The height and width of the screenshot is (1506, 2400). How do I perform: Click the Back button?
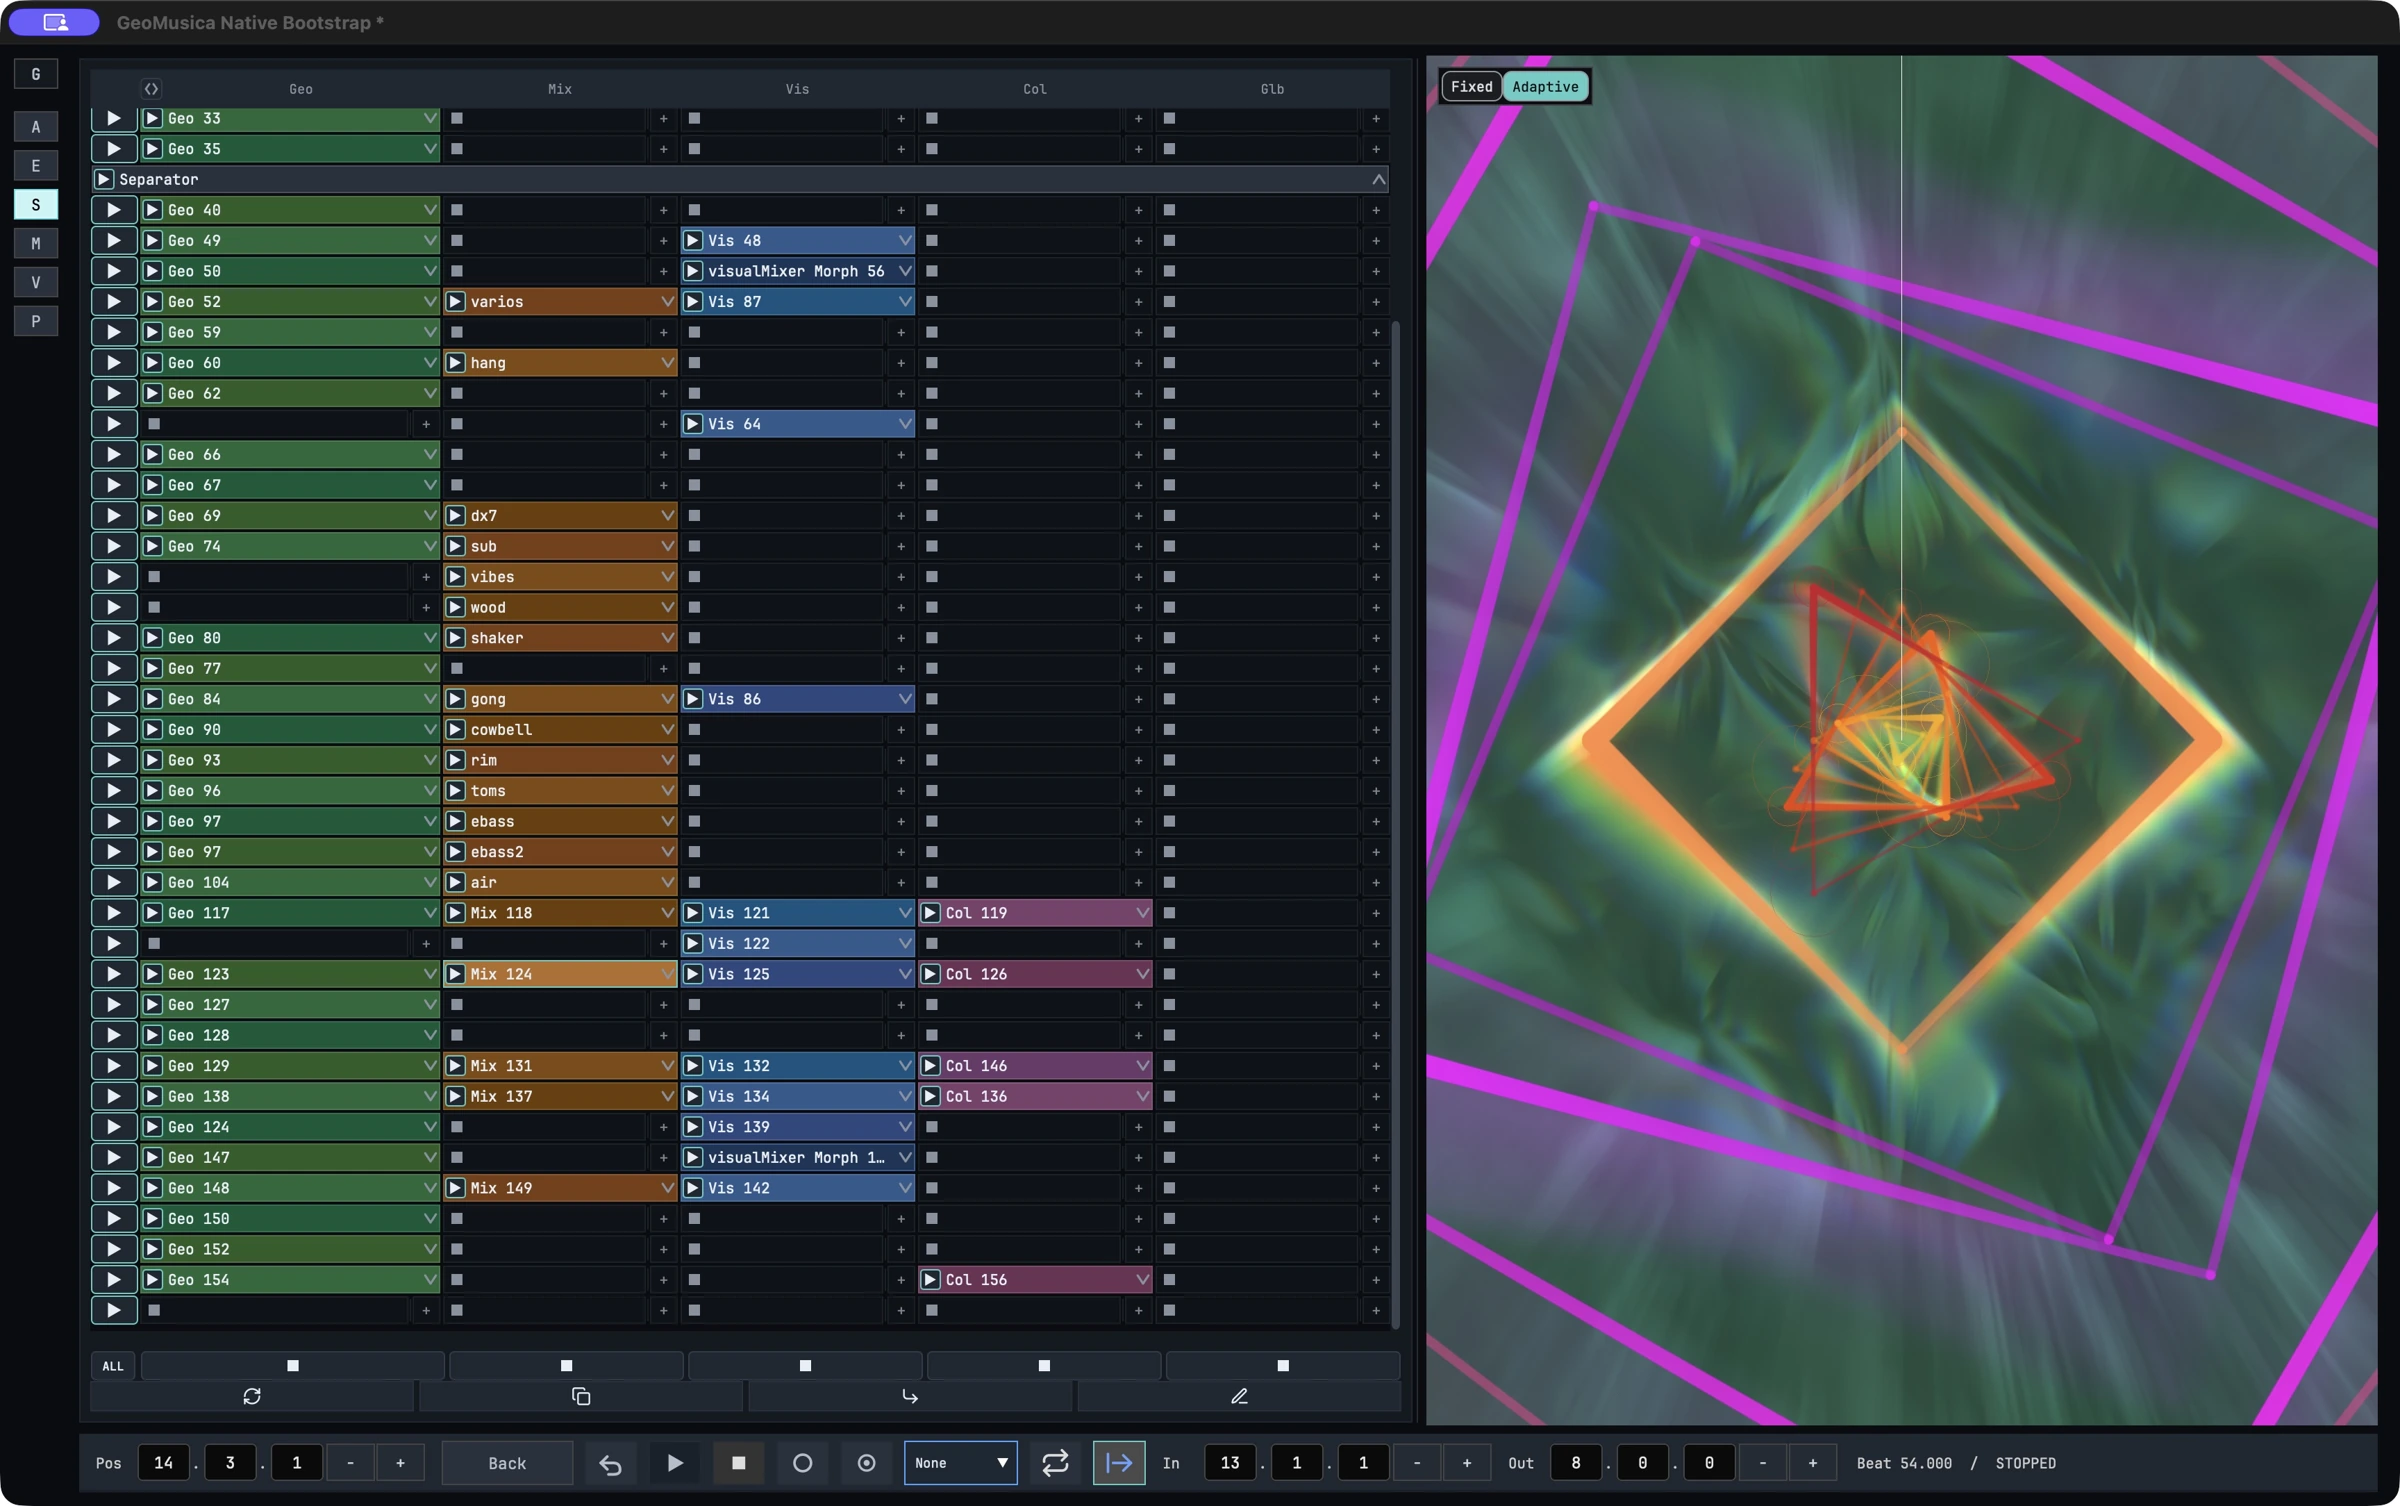pyautogui.click(x=507, y=1463)
